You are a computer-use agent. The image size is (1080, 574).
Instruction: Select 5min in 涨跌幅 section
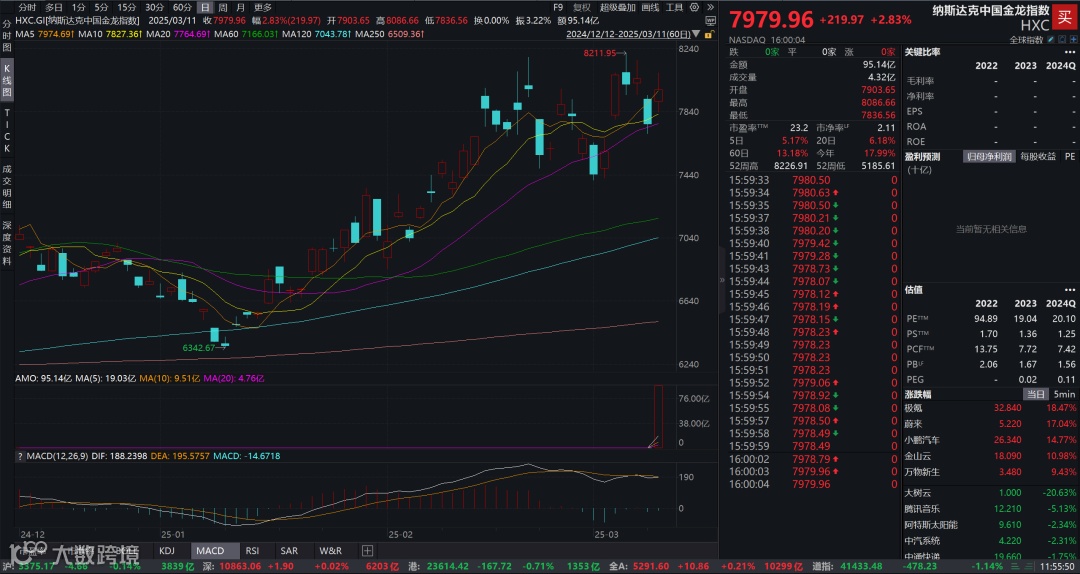(1063, 394)
